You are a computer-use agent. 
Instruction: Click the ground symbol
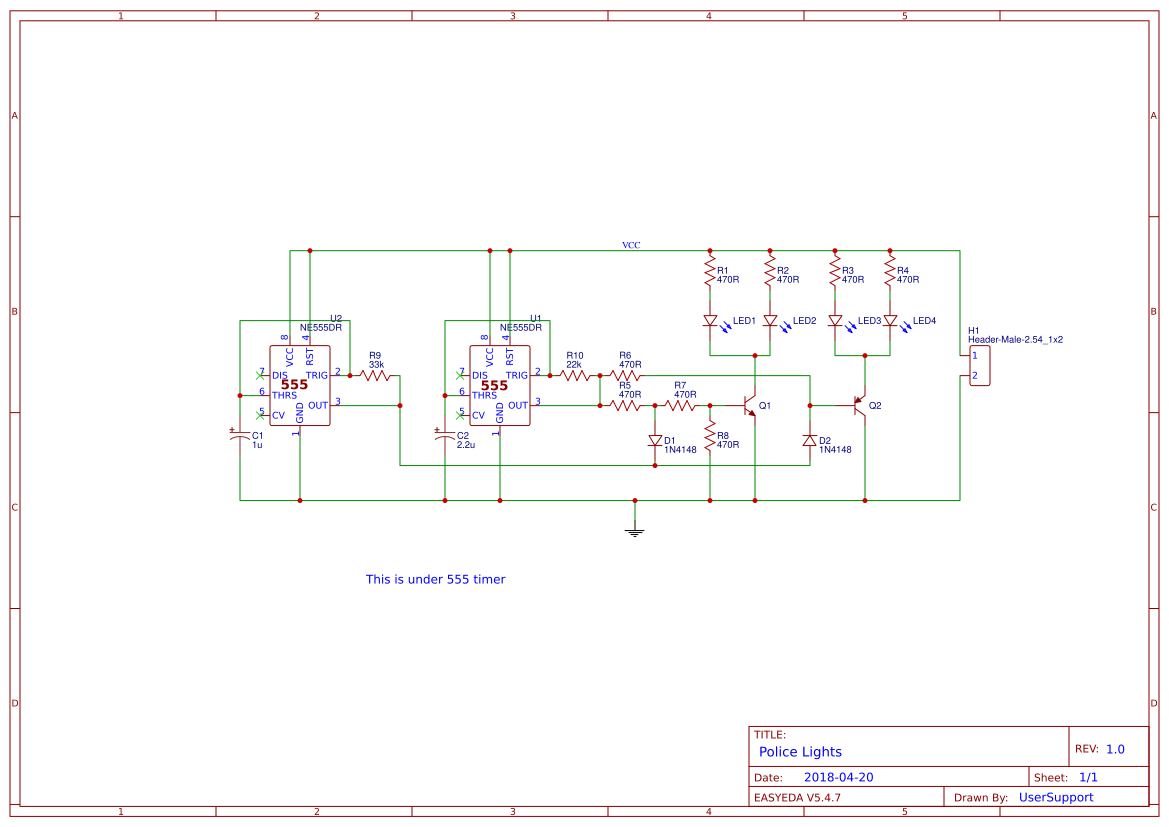click(634, 531)
